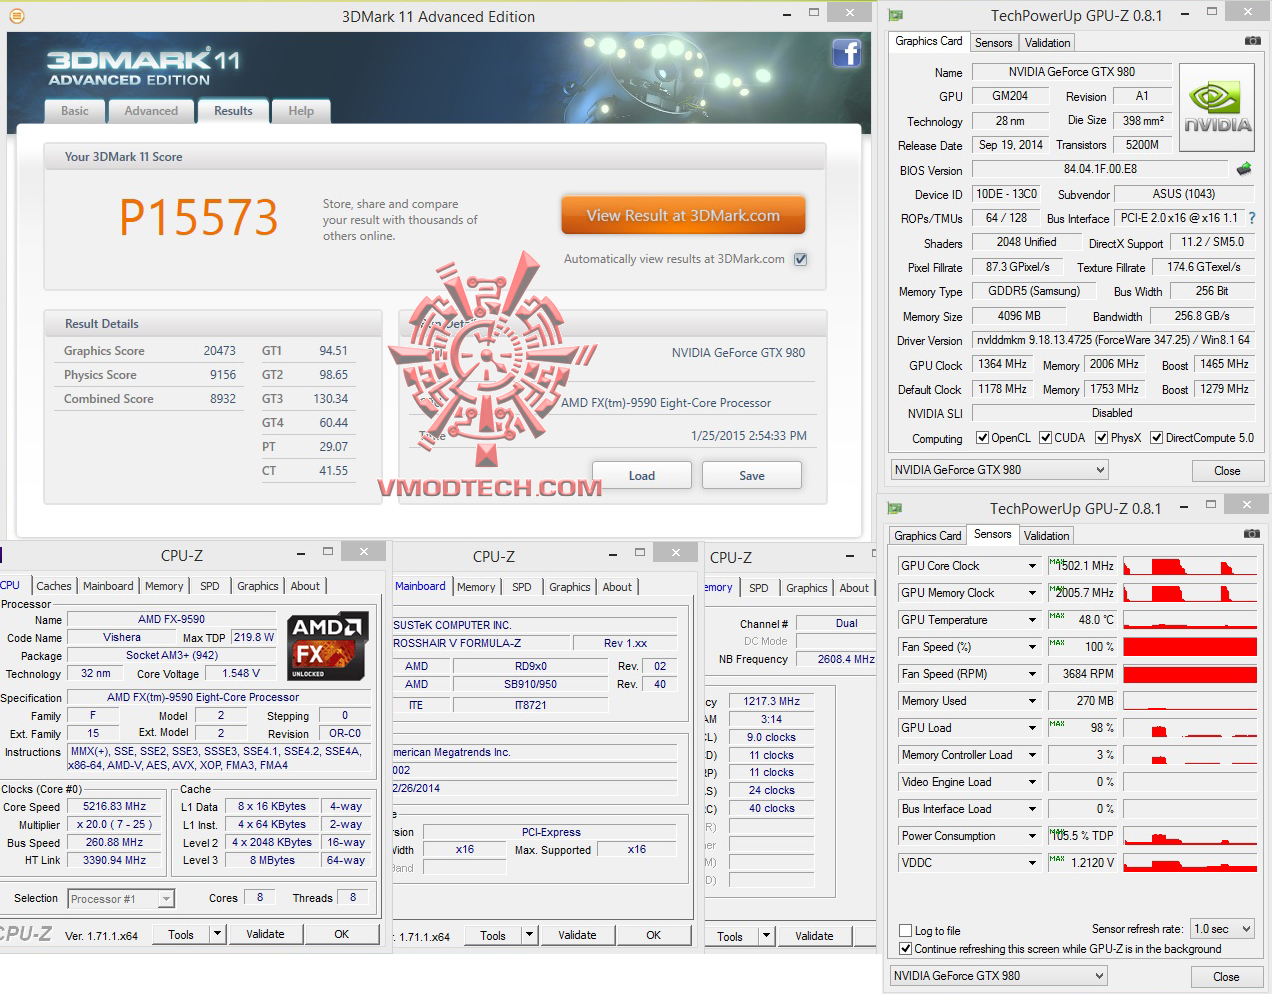Click the GPU Load sensor graph
The height and width of the screenshot is (994, 1272).
[x=1190, y=728]
